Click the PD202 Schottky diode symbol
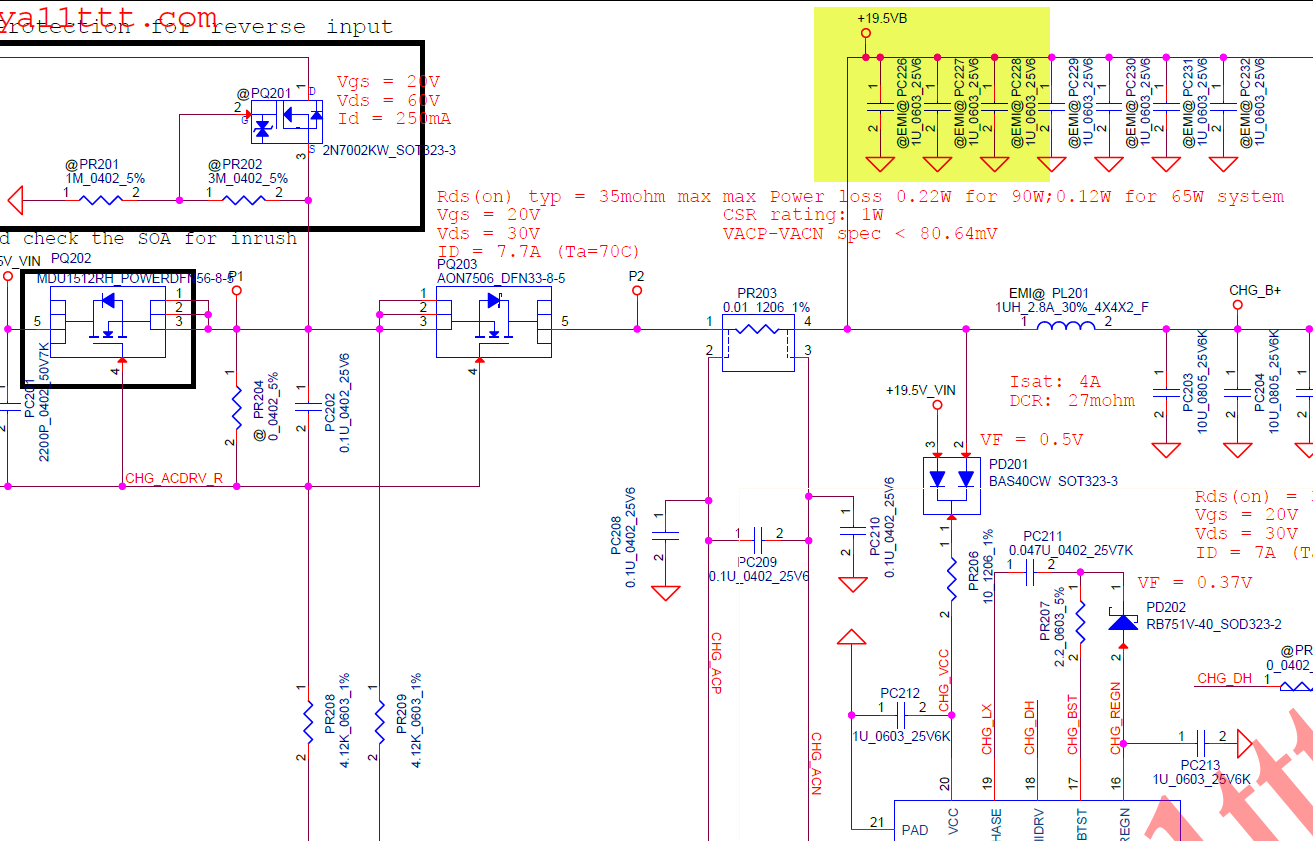 1123,622
